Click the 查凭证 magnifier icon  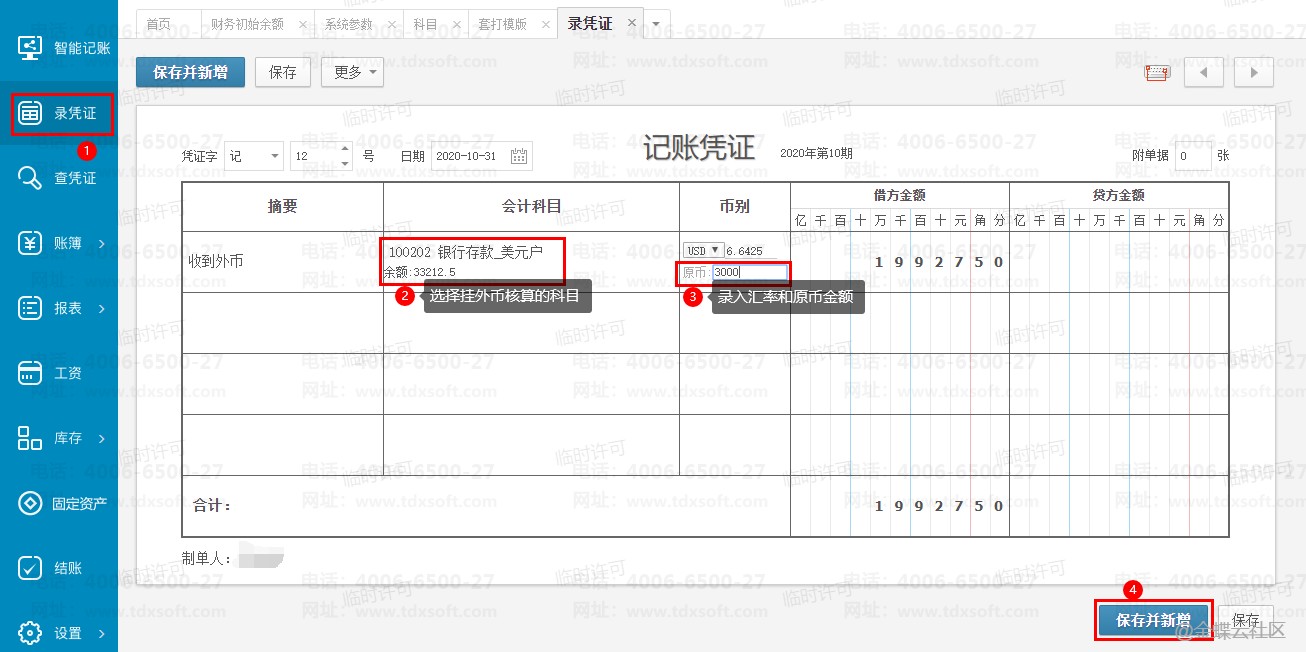(29, 178)
